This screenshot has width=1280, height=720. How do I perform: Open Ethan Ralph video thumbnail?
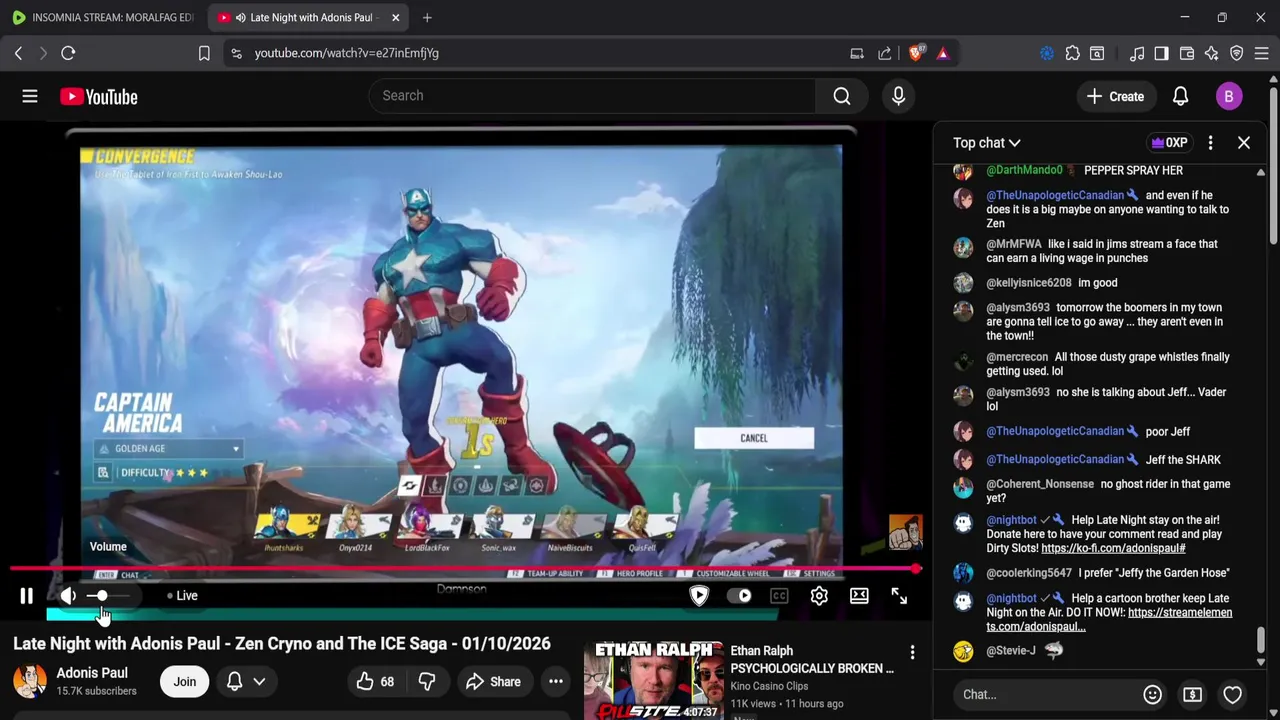pyautogui.click(x=652, y=680)
